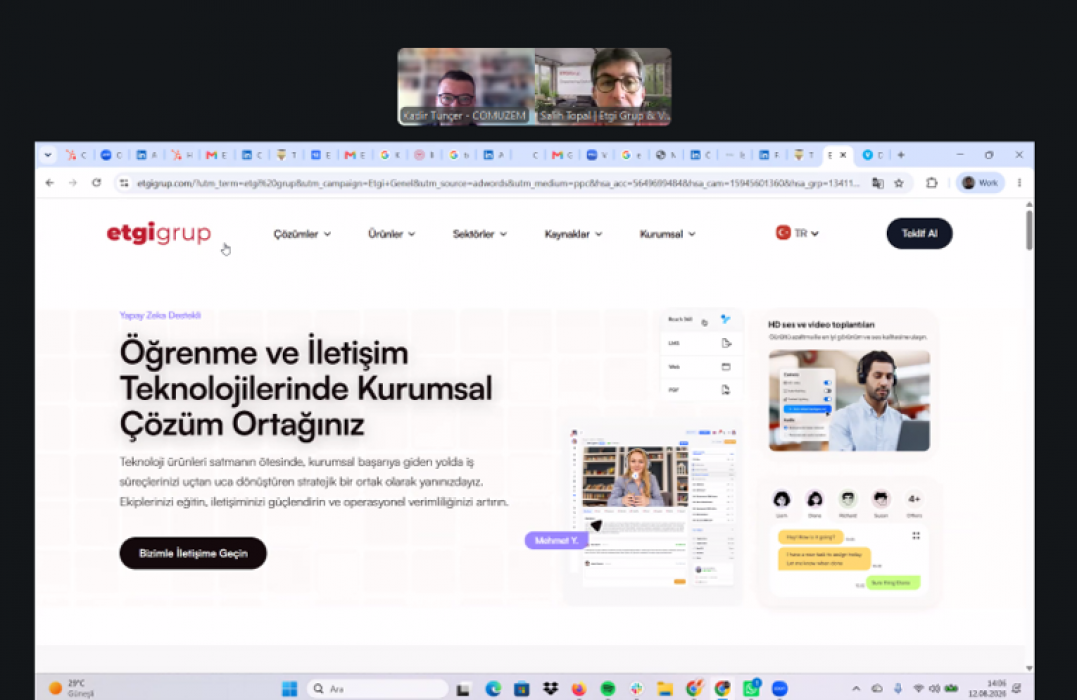Viewport: 1077px width, 700px height.
Task: Reload the page with the refresh icon
Action: pos(96,183)
